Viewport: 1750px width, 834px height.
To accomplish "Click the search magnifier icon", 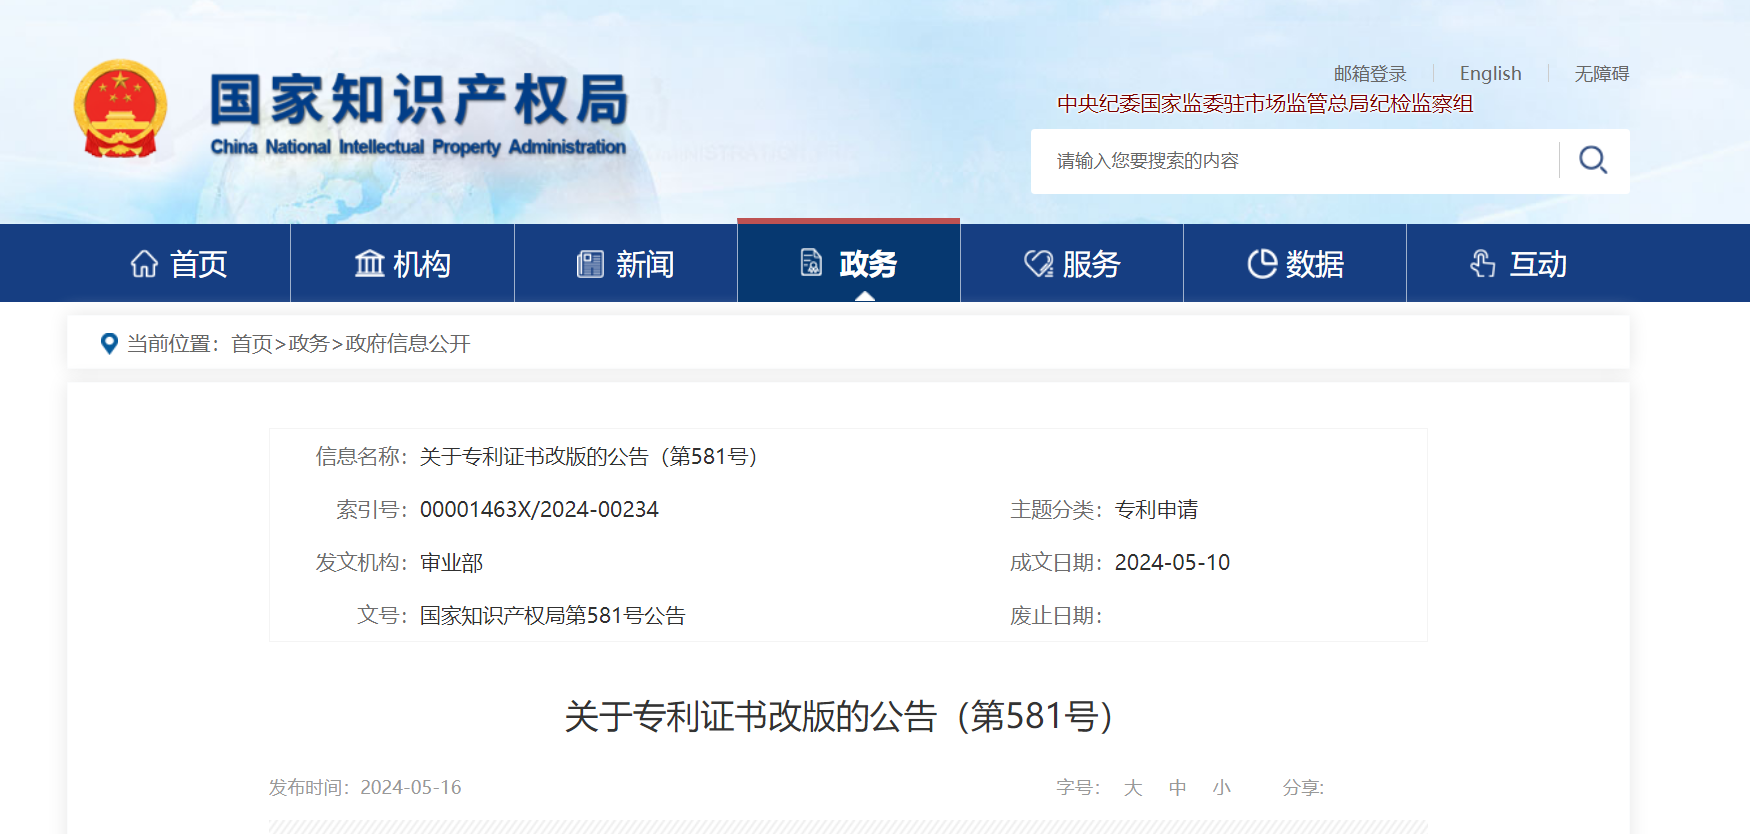I will tap(1593, 160).
